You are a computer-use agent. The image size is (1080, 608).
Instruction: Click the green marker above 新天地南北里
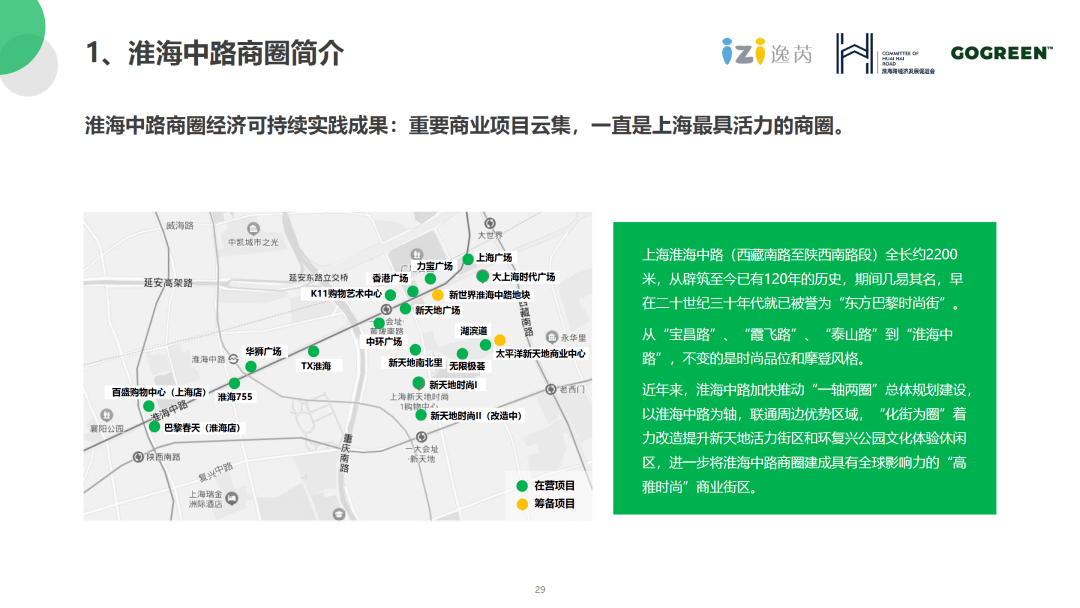[x=415, y=350]
